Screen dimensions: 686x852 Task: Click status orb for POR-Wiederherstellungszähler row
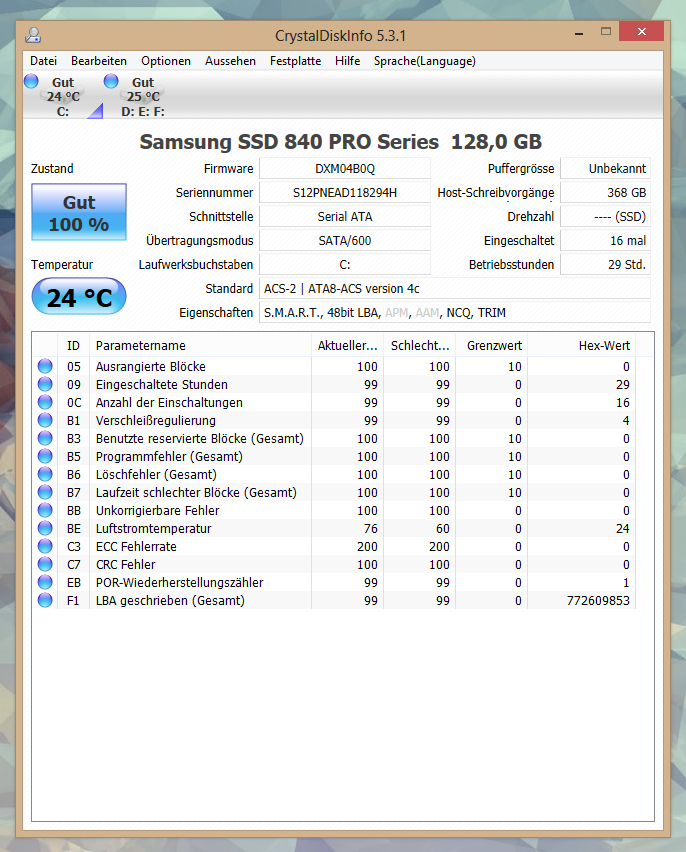tap(45, 582)
